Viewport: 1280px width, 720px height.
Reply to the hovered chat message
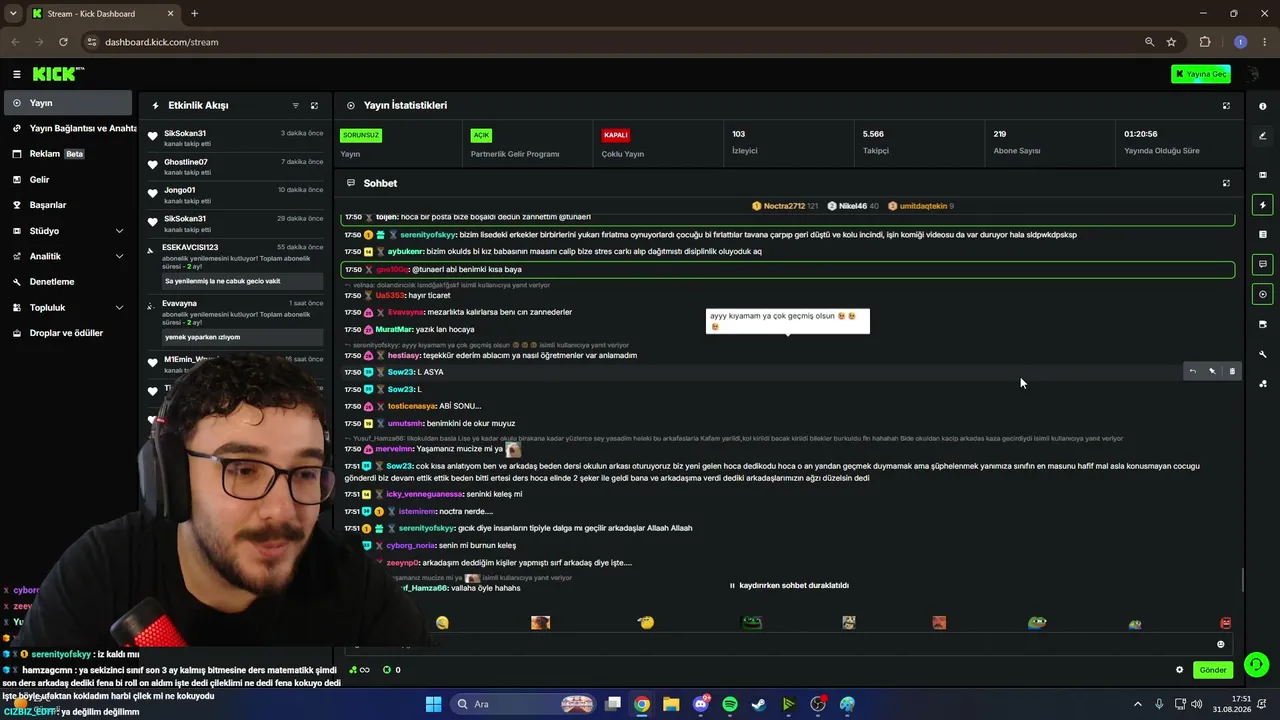1192,371
